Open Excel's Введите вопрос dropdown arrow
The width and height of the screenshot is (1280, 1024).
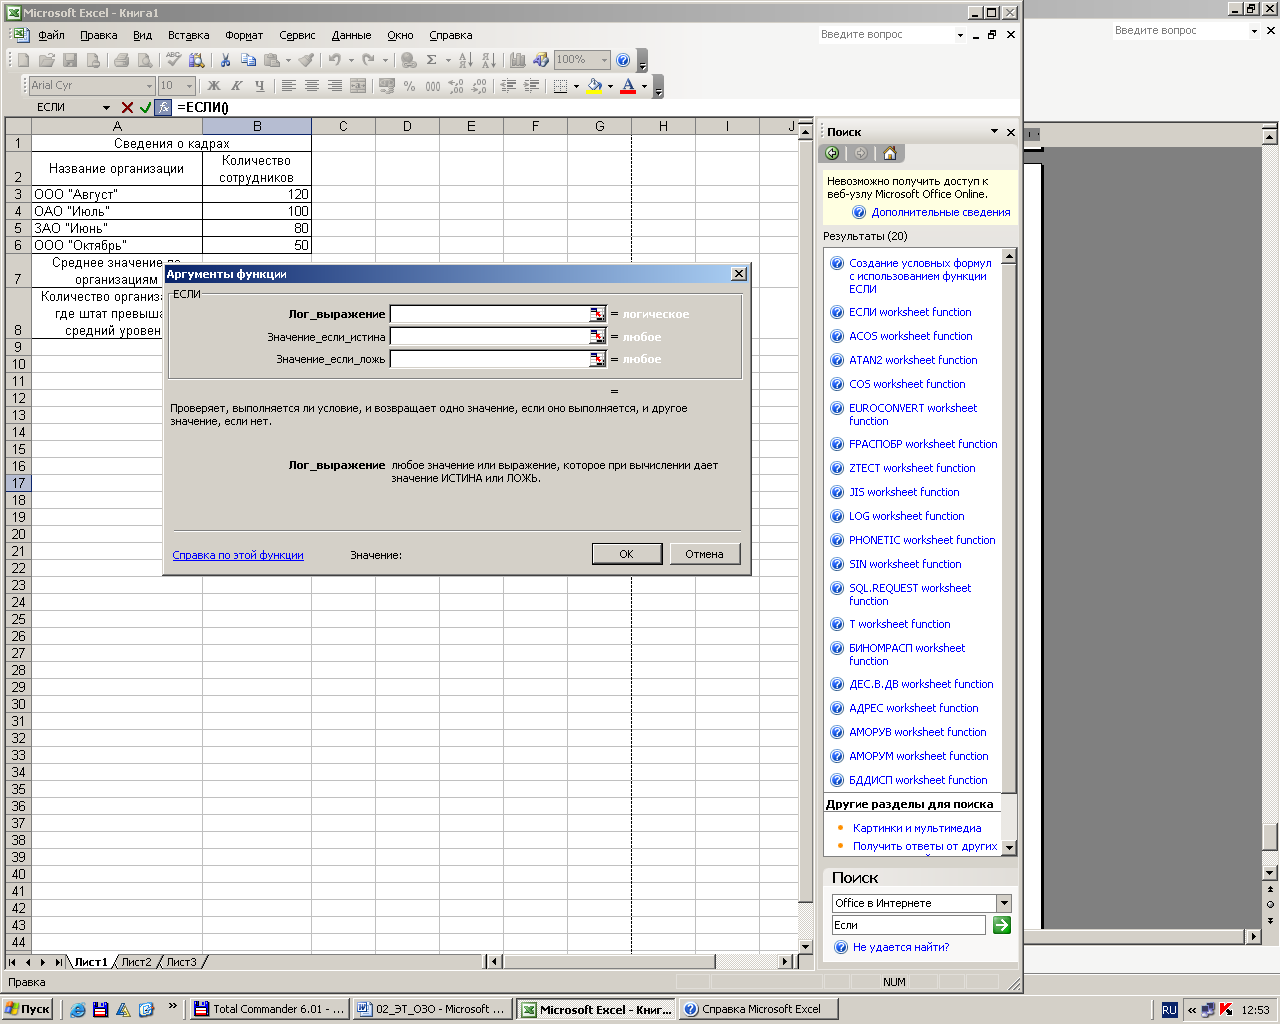pyautogui.click(x=960, y=35)
